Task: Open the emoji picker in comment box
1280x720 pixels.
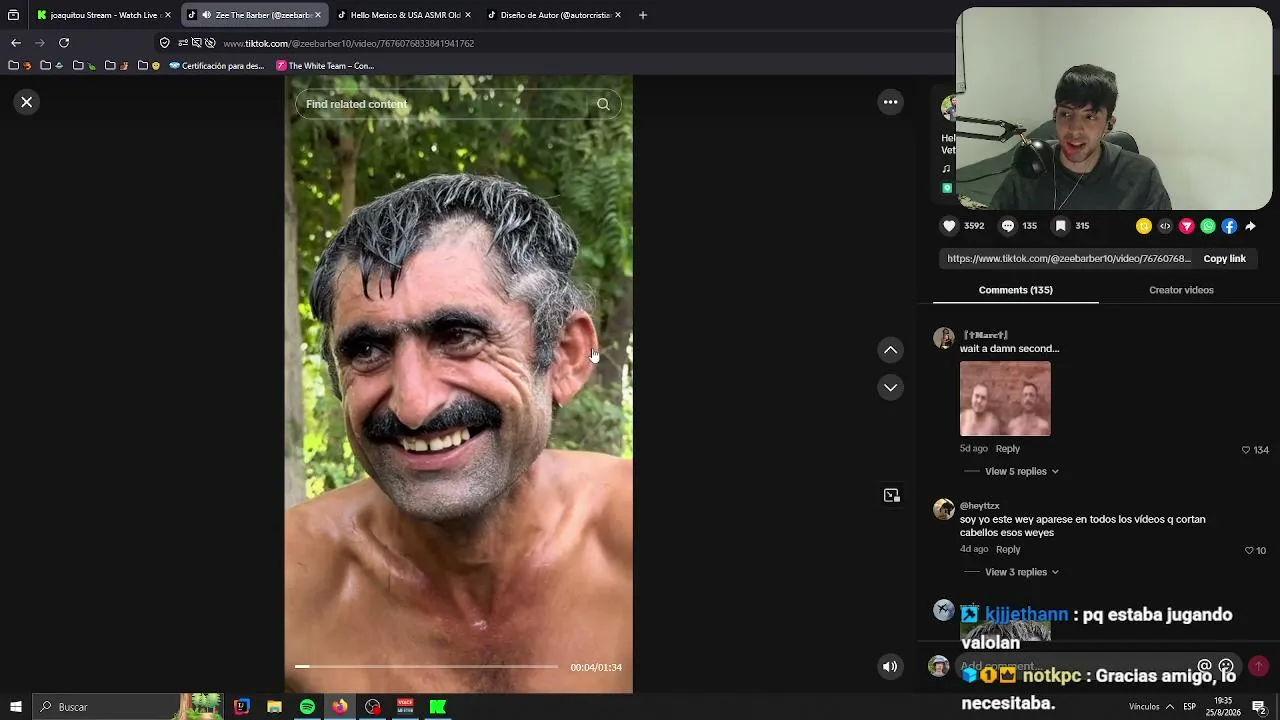Action: pos(1226,666)
